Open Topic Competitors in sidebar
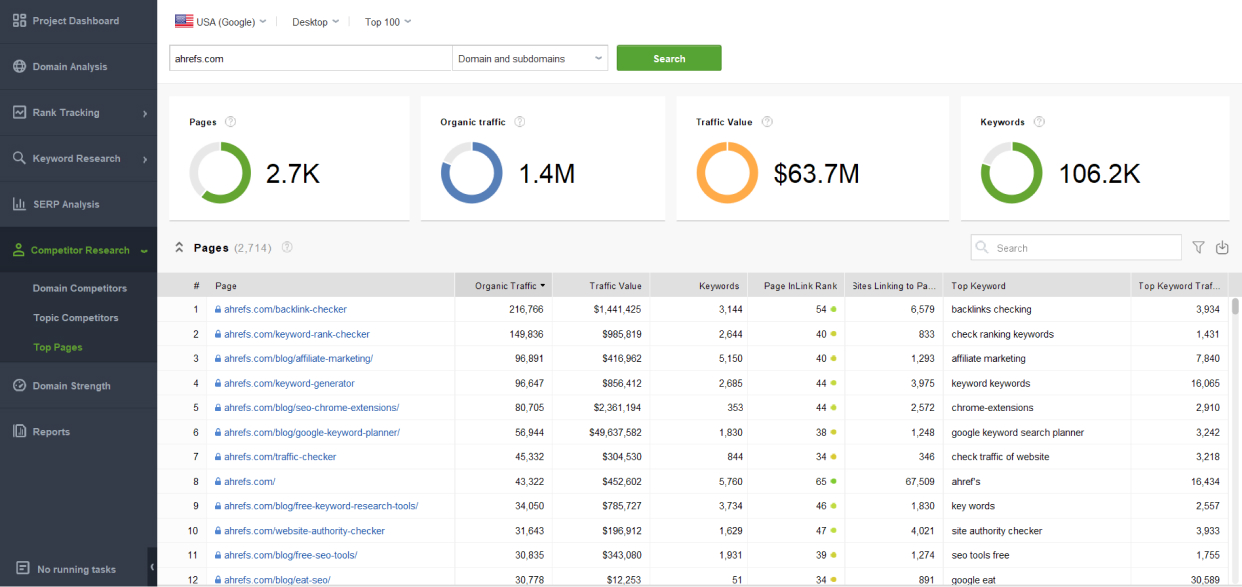Image resolution: width=1242 pixels, height=587 pixels. point(76,318)
